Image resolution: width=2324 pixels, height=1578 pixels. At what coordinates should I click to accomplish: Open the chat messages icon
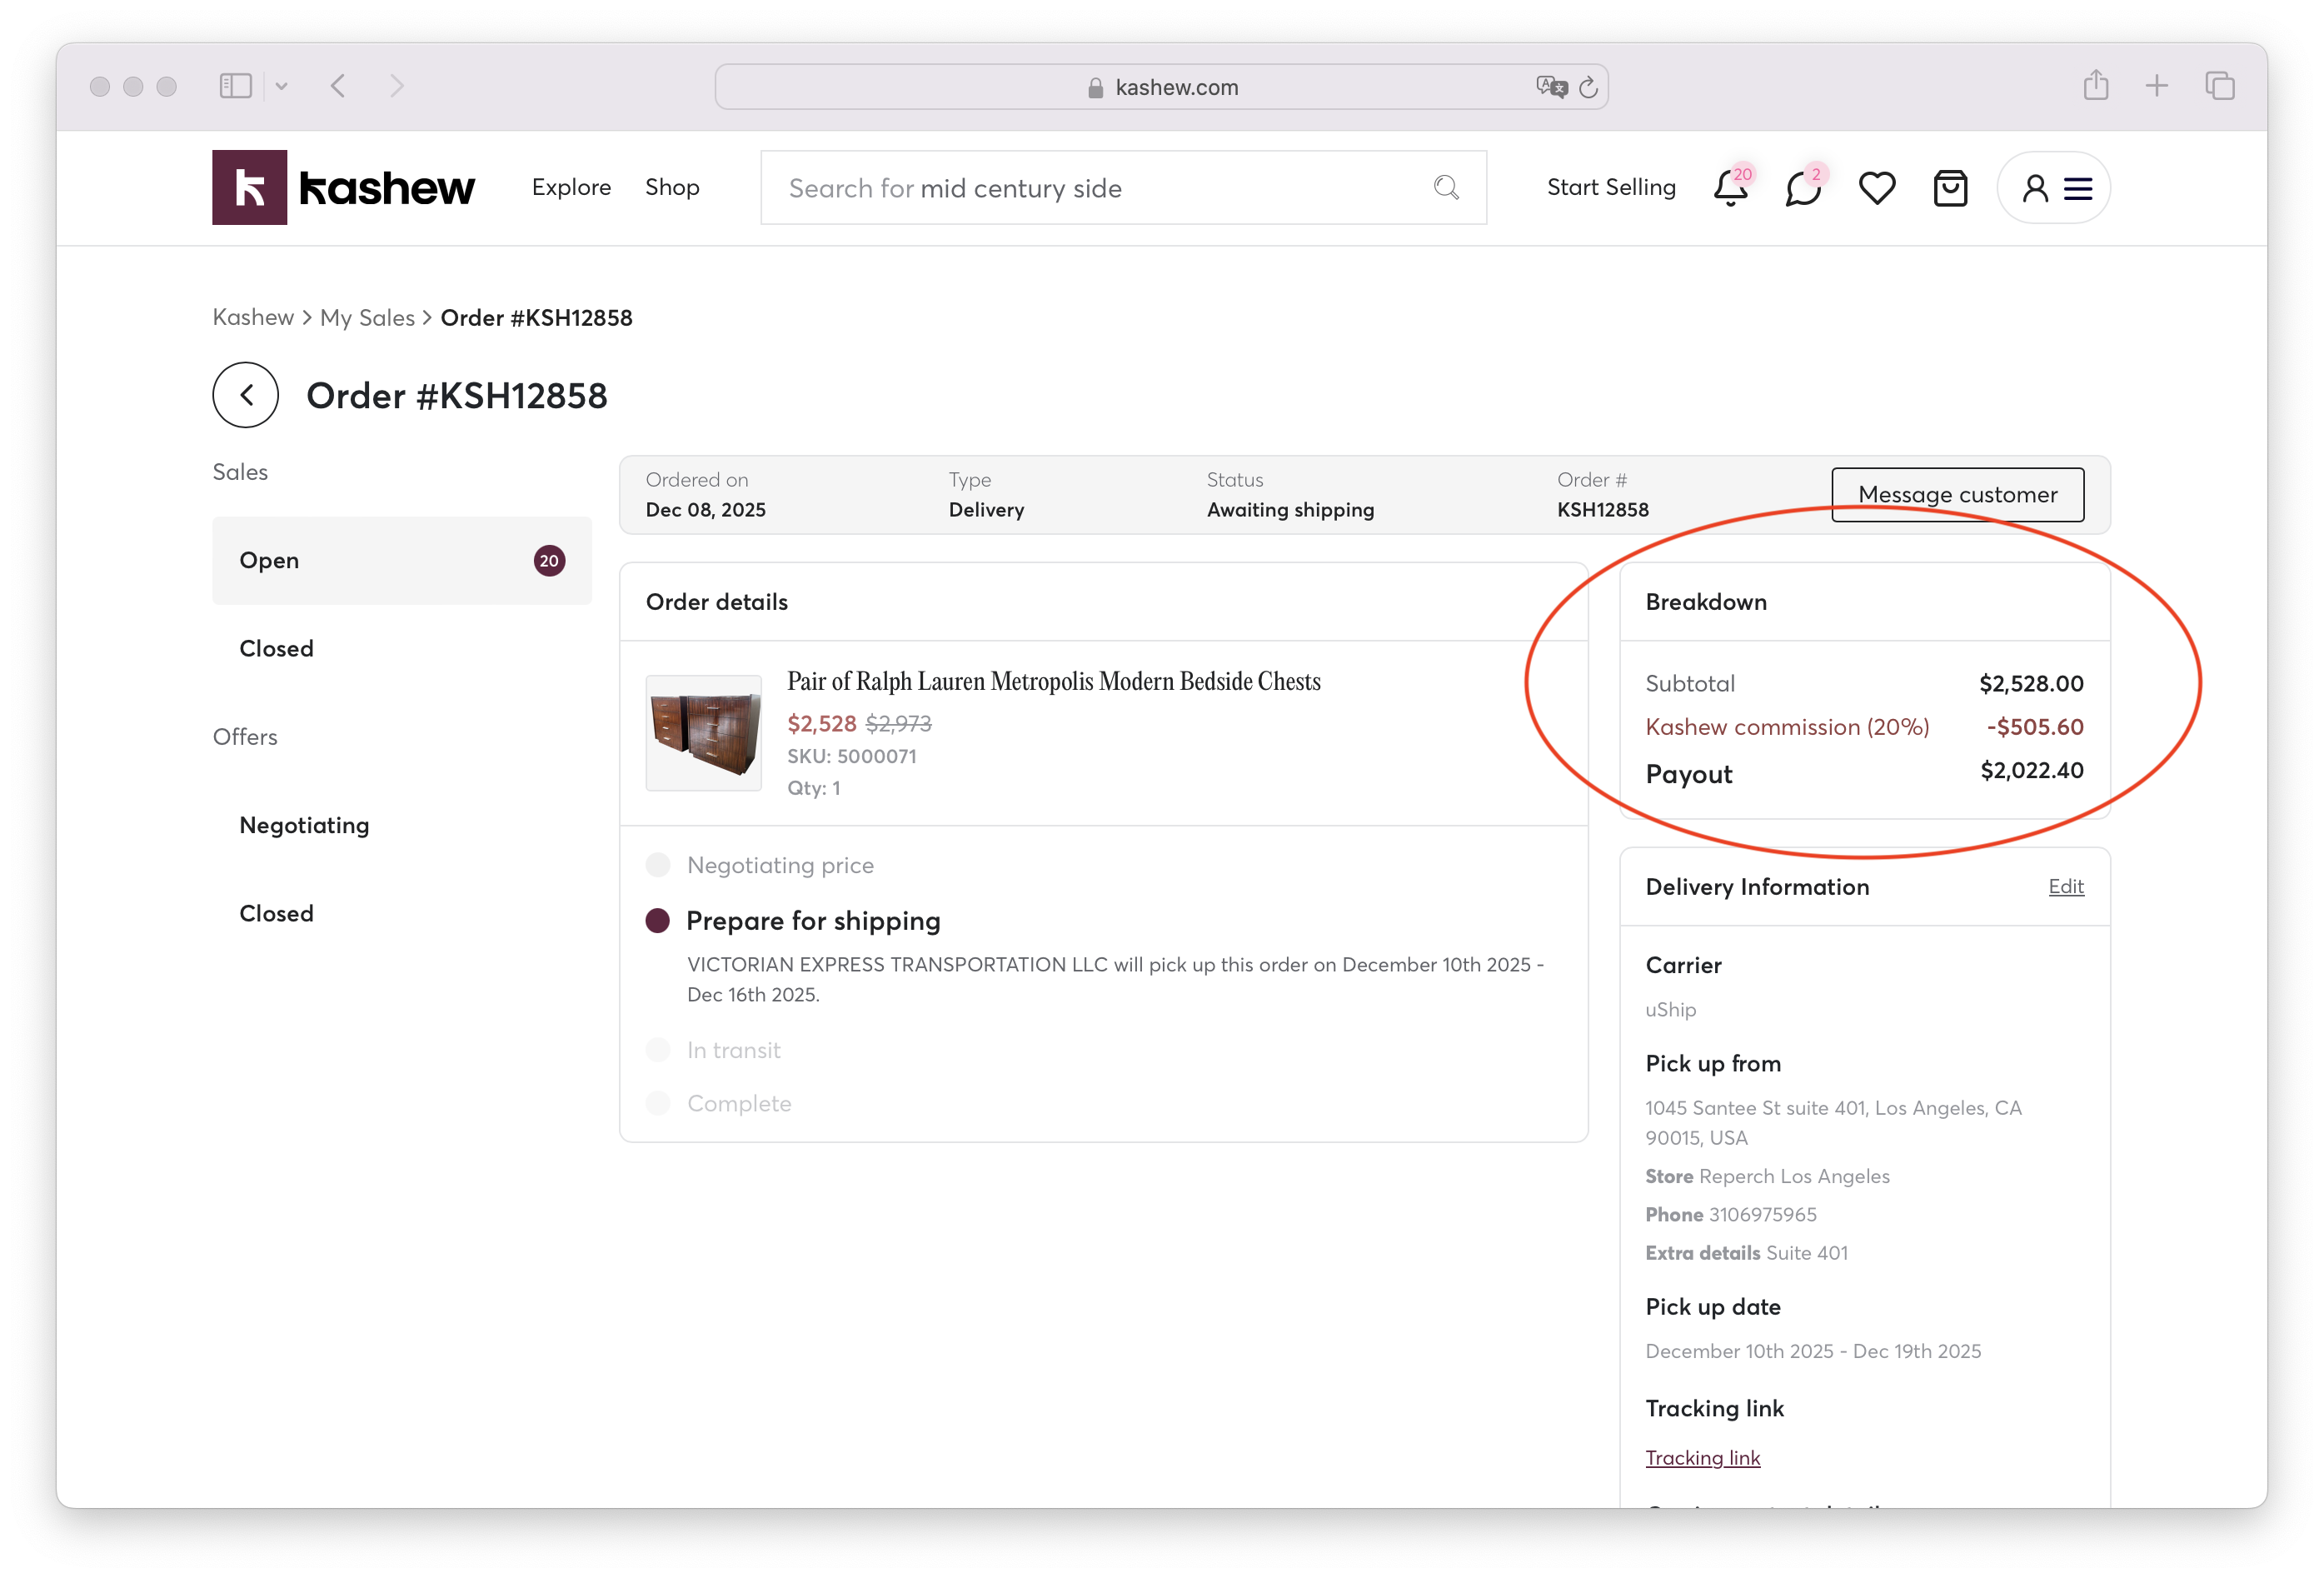click(1803, 188)
